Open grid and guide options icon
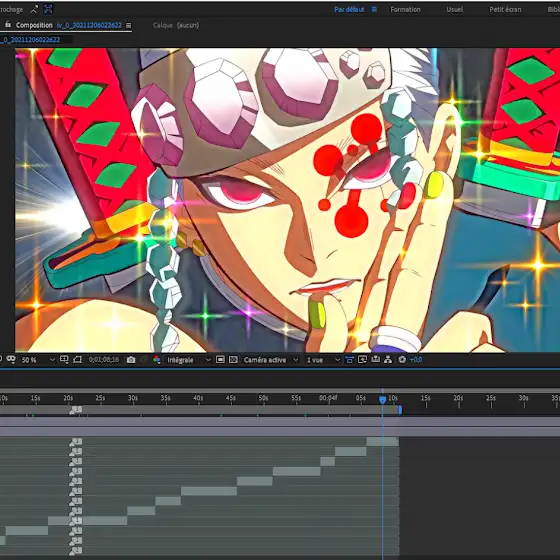The width and height of the screenshot is (560, 560). pyautogui.click(x=64, y=359)
